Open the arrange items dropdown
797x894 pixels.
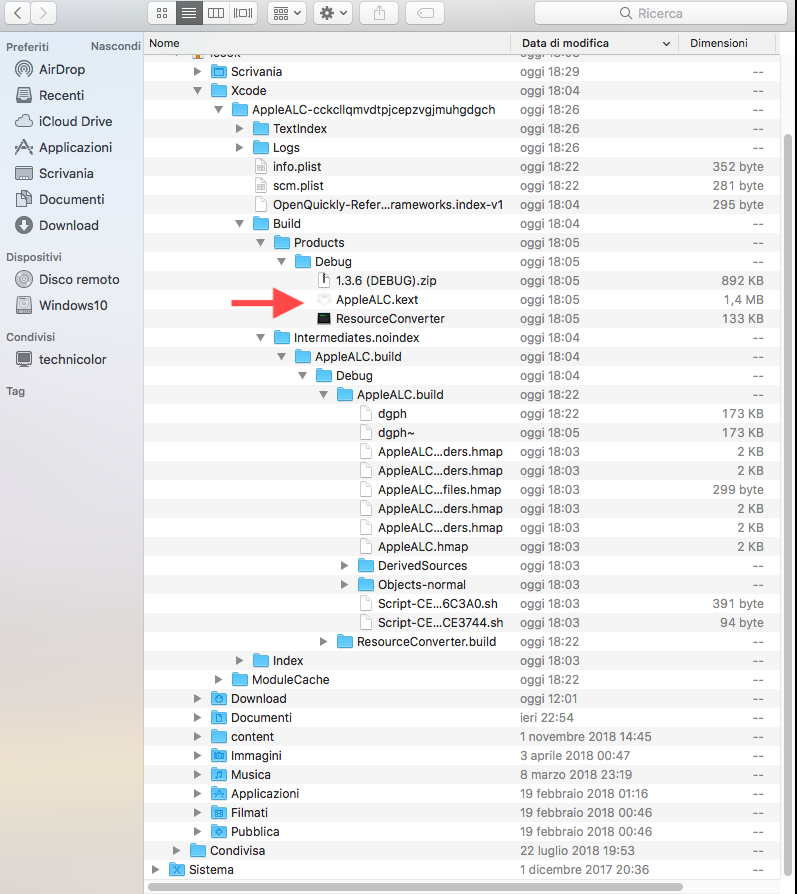point(287,13)
